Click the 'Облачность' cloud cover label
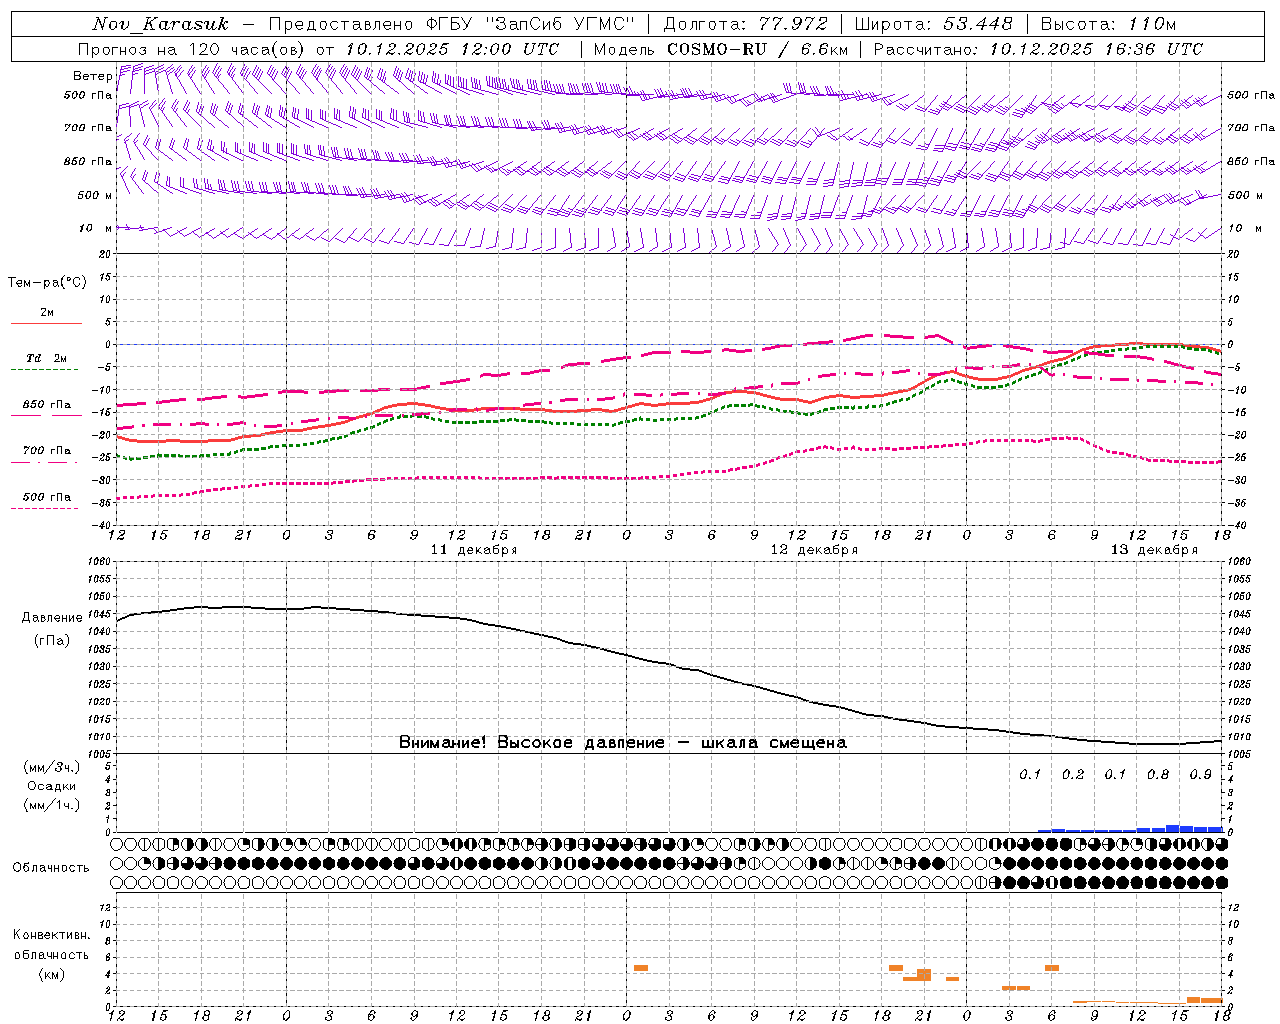 (51, 868)
